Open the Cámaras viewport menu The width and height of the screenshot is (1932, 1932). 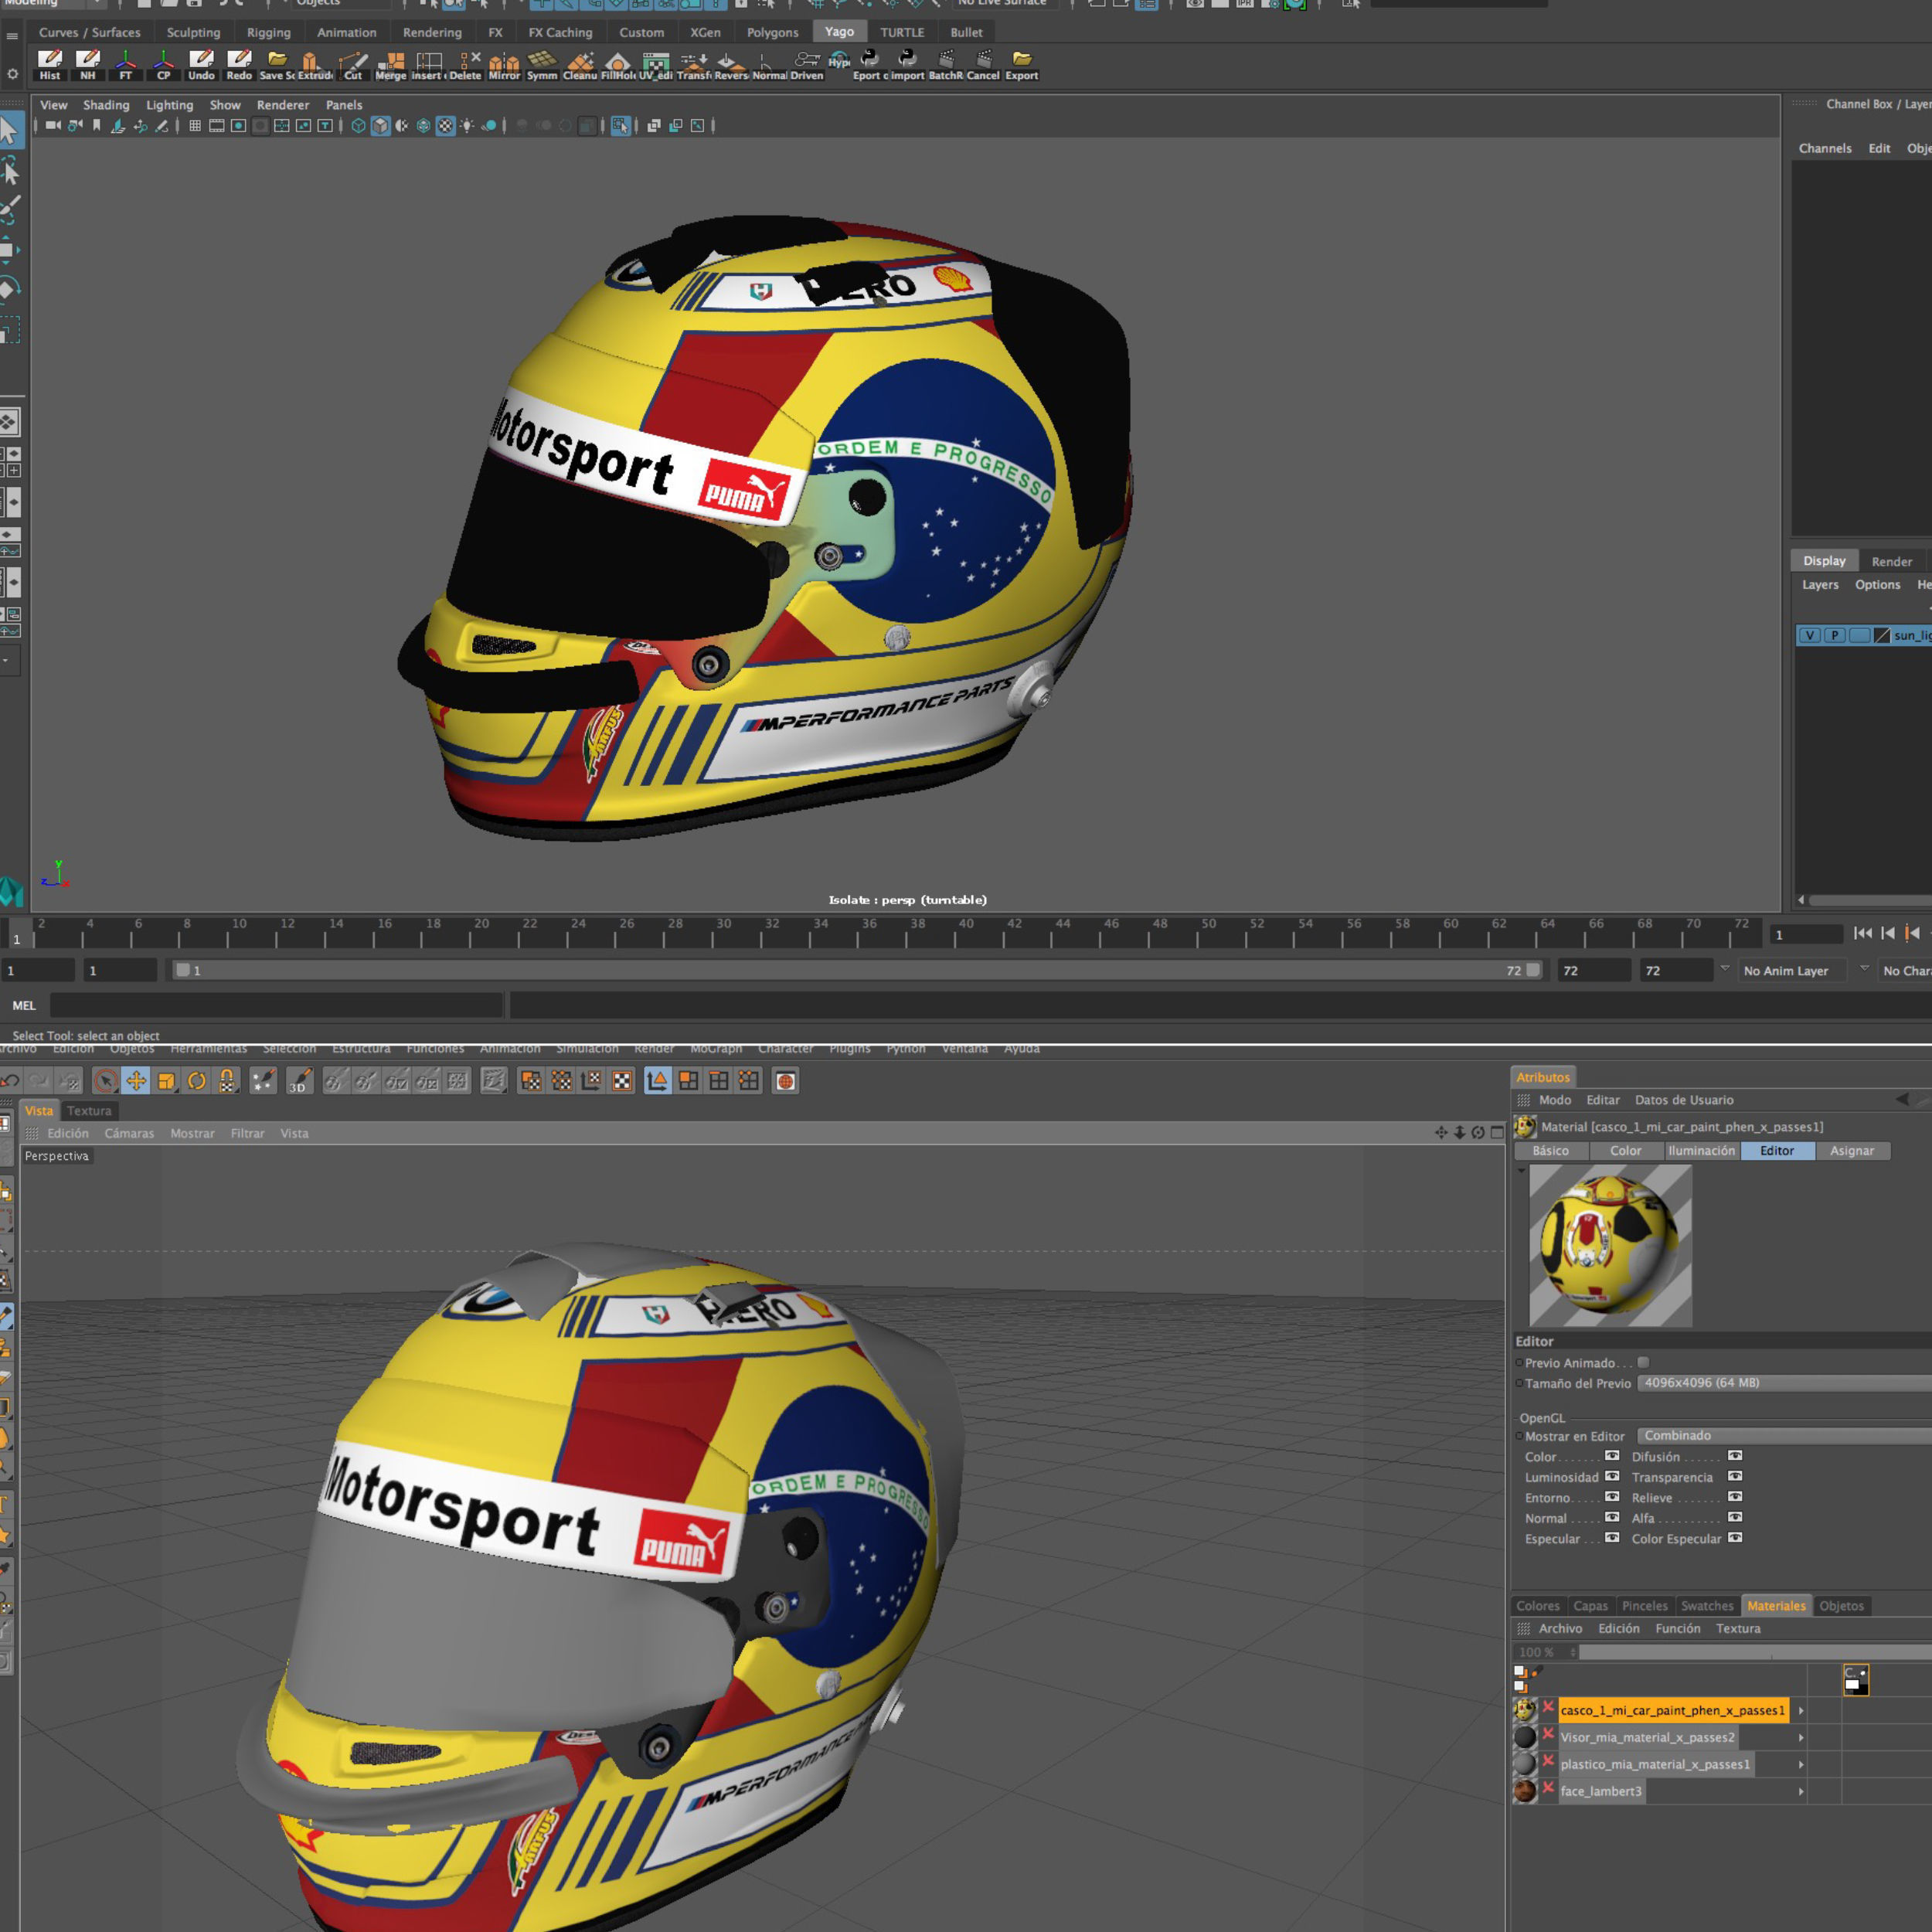pos(129,1133)
